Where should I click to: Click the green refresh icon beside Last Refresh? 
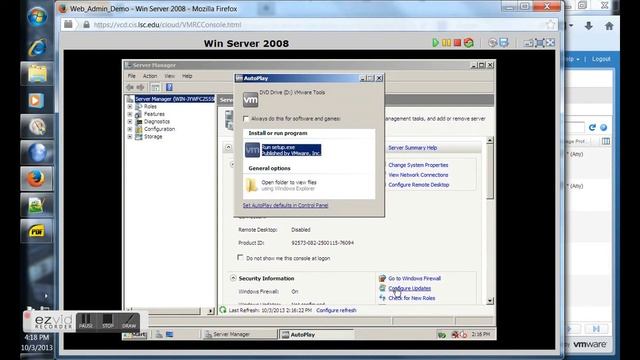(x=223, y=310)
